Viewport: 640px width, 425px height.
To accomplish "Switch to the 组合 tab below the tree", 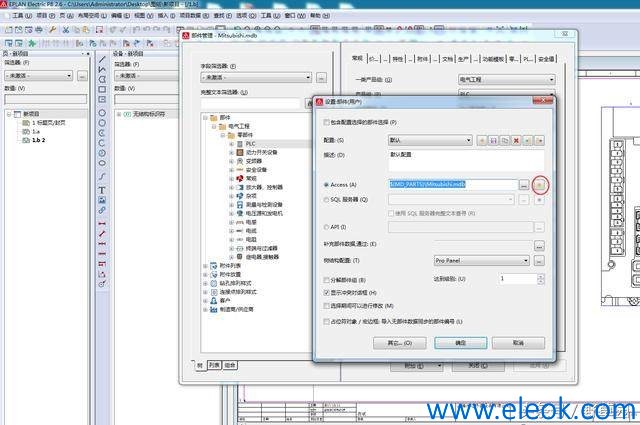I will click(x=230, y=365).
